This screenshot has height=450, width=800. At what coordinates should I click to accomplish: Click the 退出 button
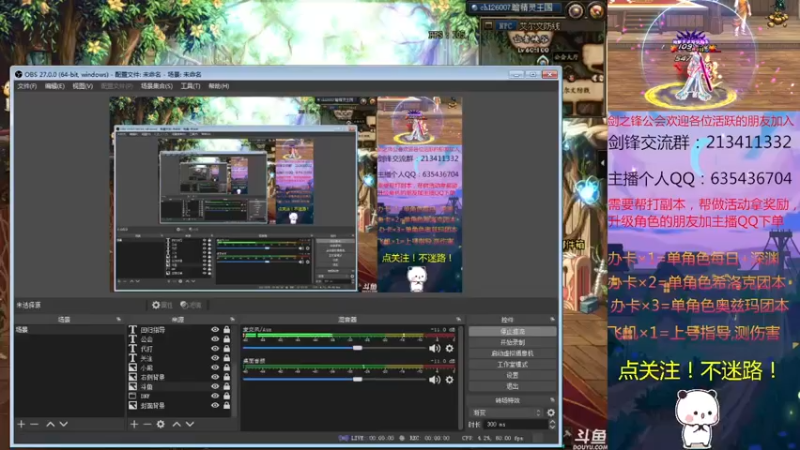click(512, 386)
